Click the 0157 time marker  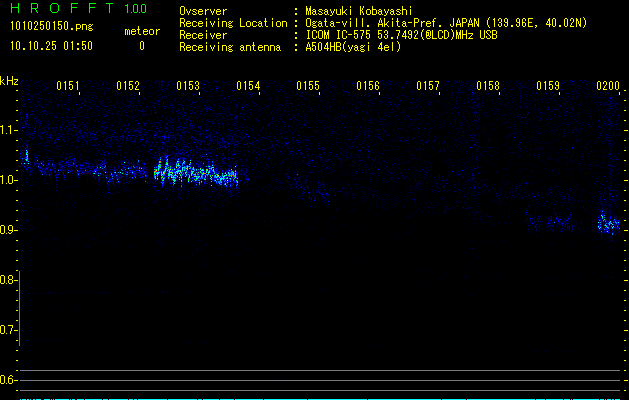[428, 86]
